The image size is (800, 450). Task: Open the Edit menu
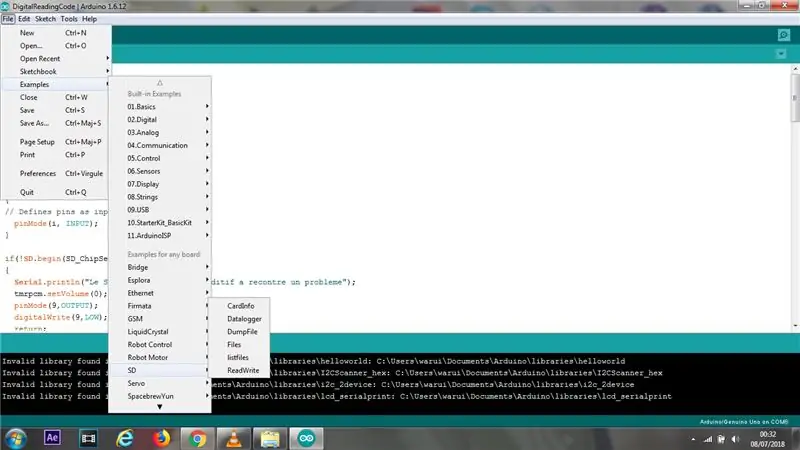tap(24, 19)
